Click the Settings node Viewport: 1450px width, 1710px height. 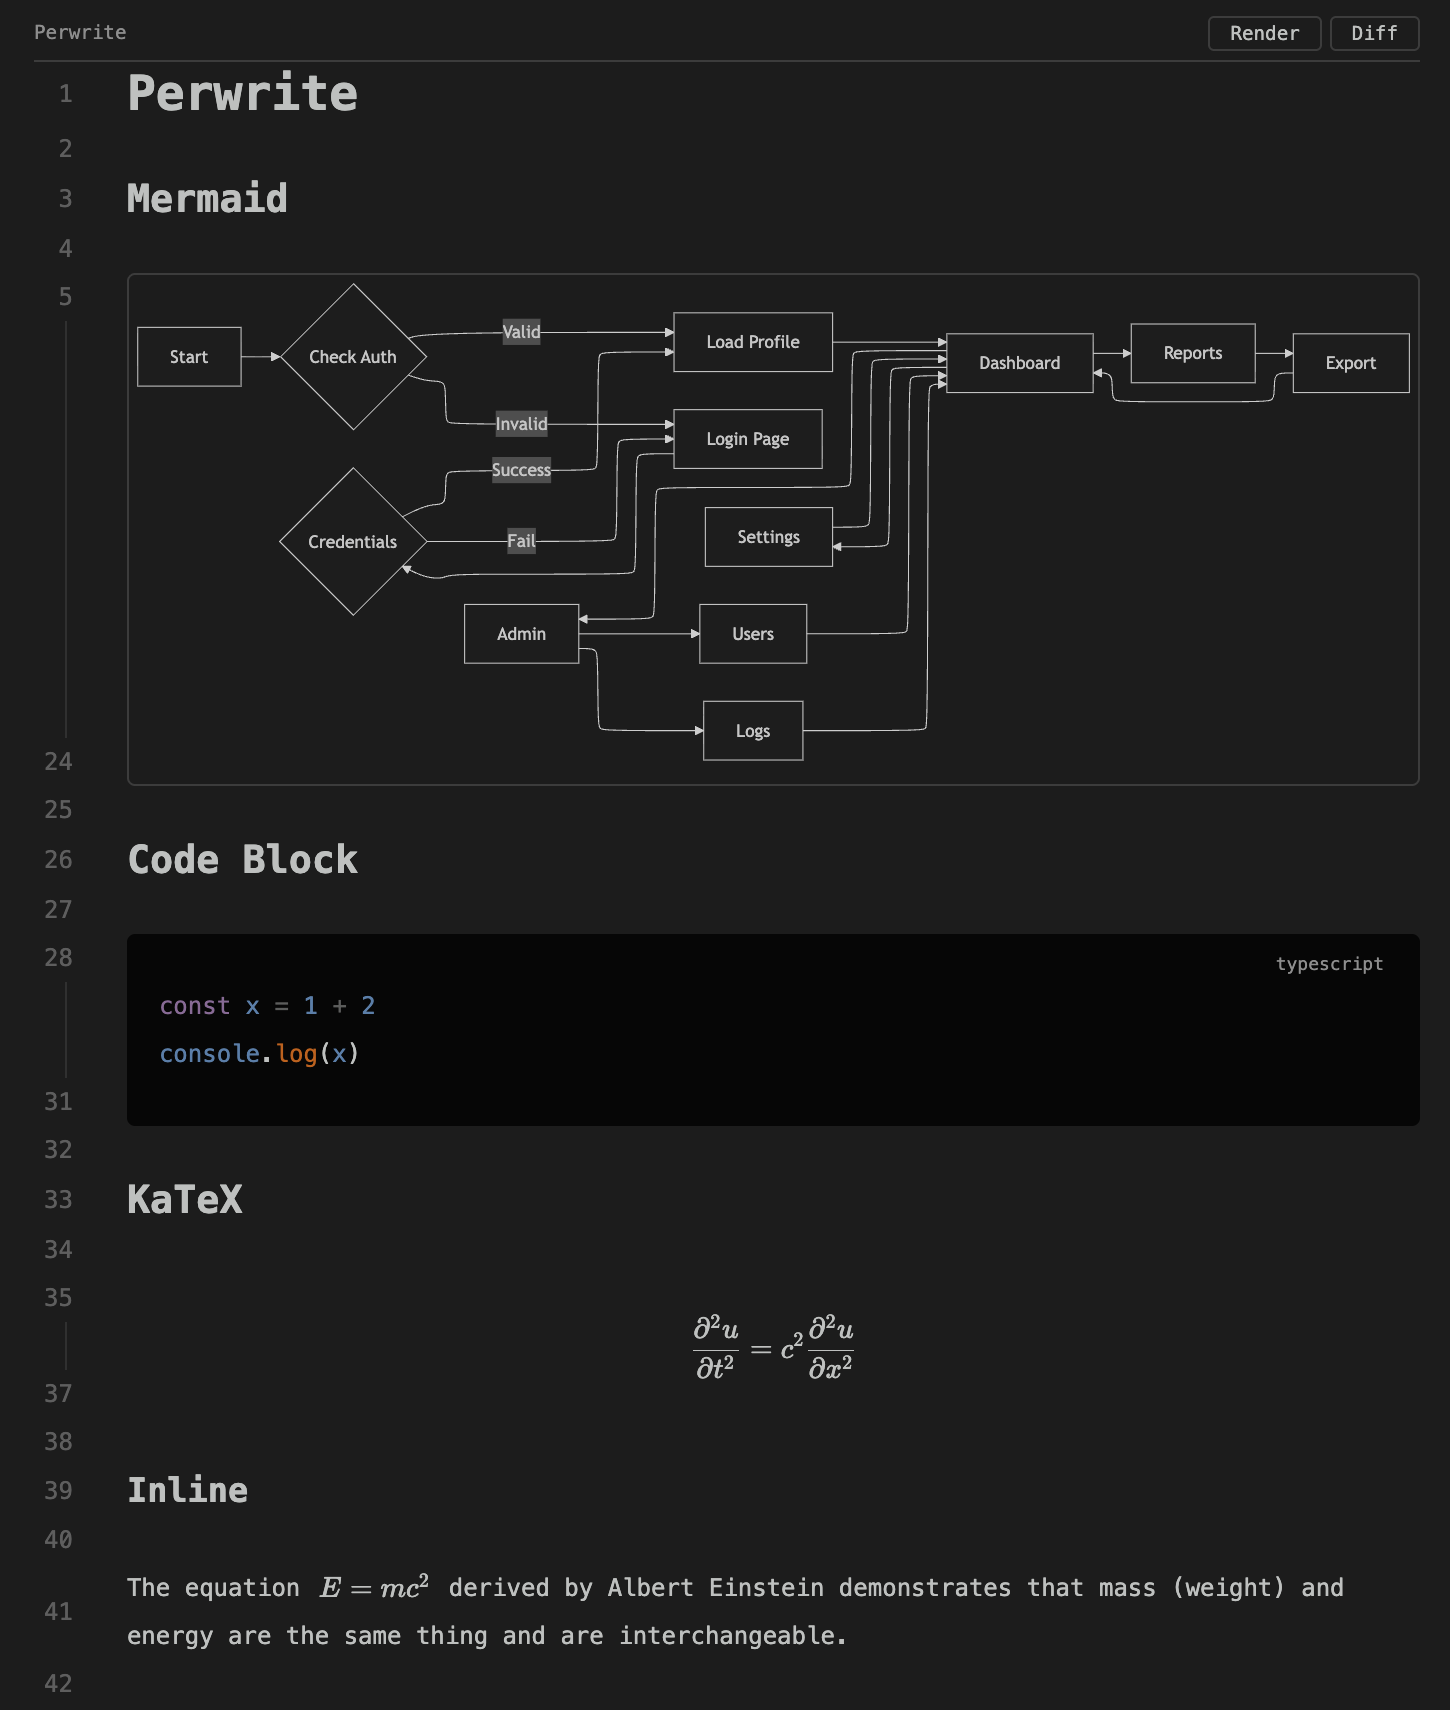click(769, 537)
